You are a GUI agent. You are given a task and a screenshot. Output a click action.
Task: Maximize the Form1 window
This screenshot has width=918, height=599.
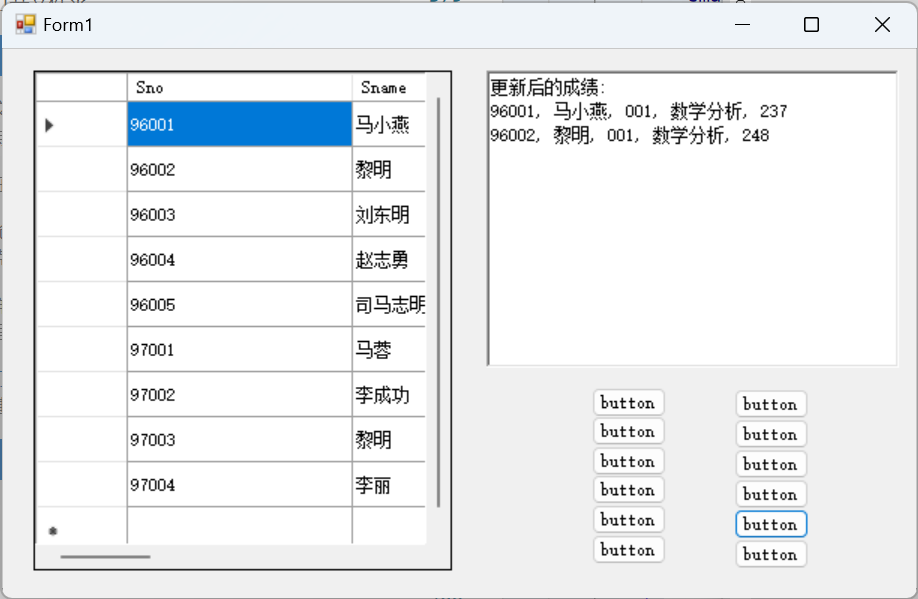click(x=811, y=25)
